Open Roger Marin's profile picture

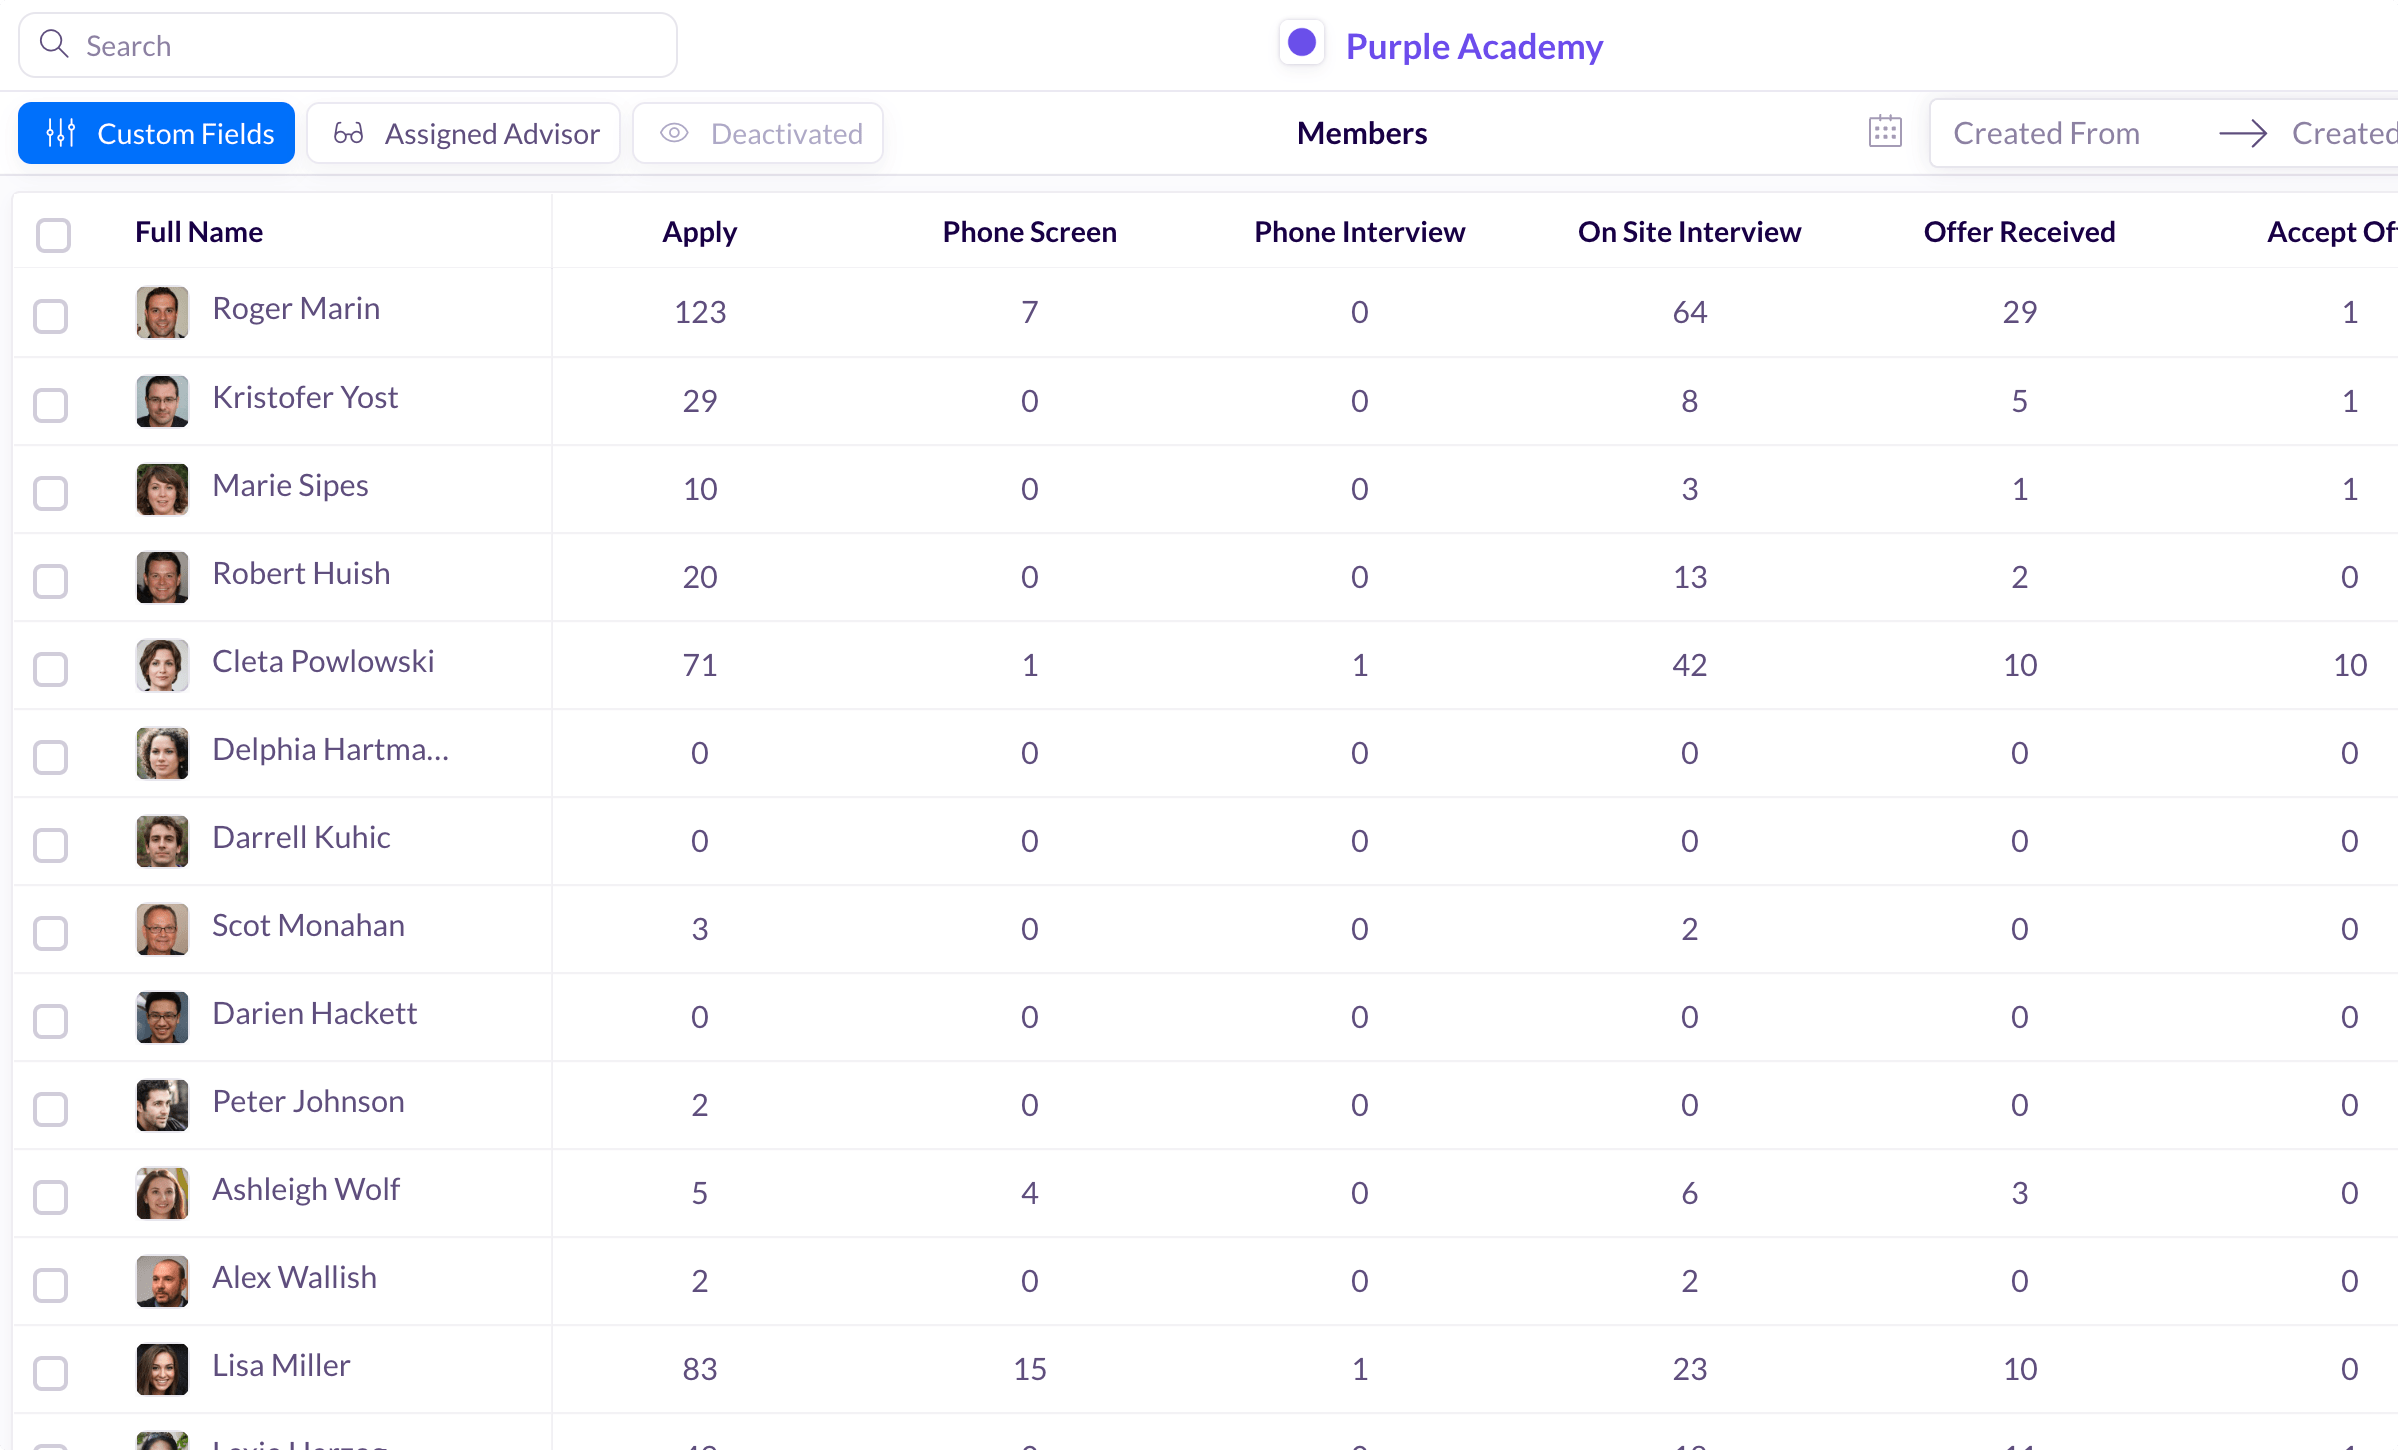[162, 312]
